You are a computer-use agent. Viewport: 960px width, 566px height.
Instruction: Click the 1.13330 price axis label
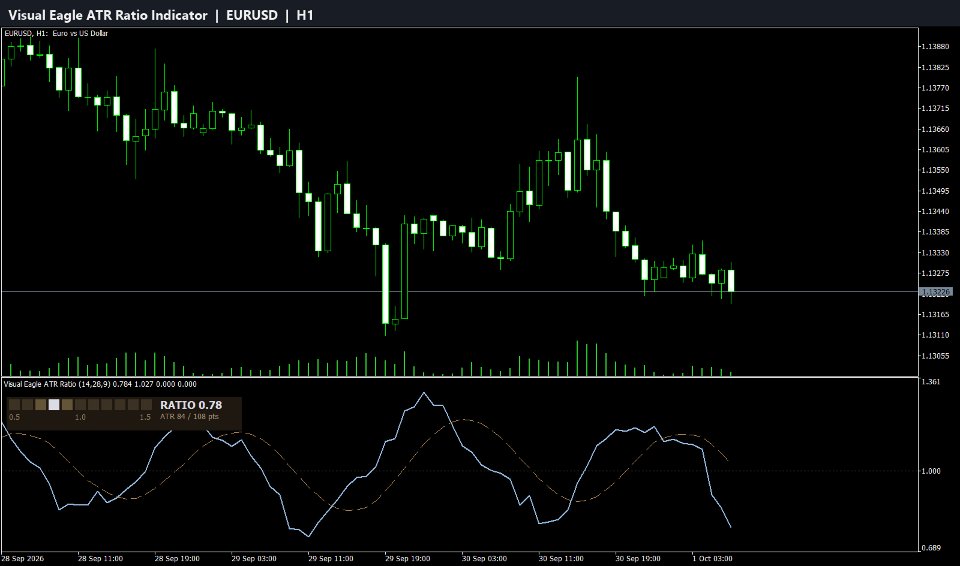(936, 252)
